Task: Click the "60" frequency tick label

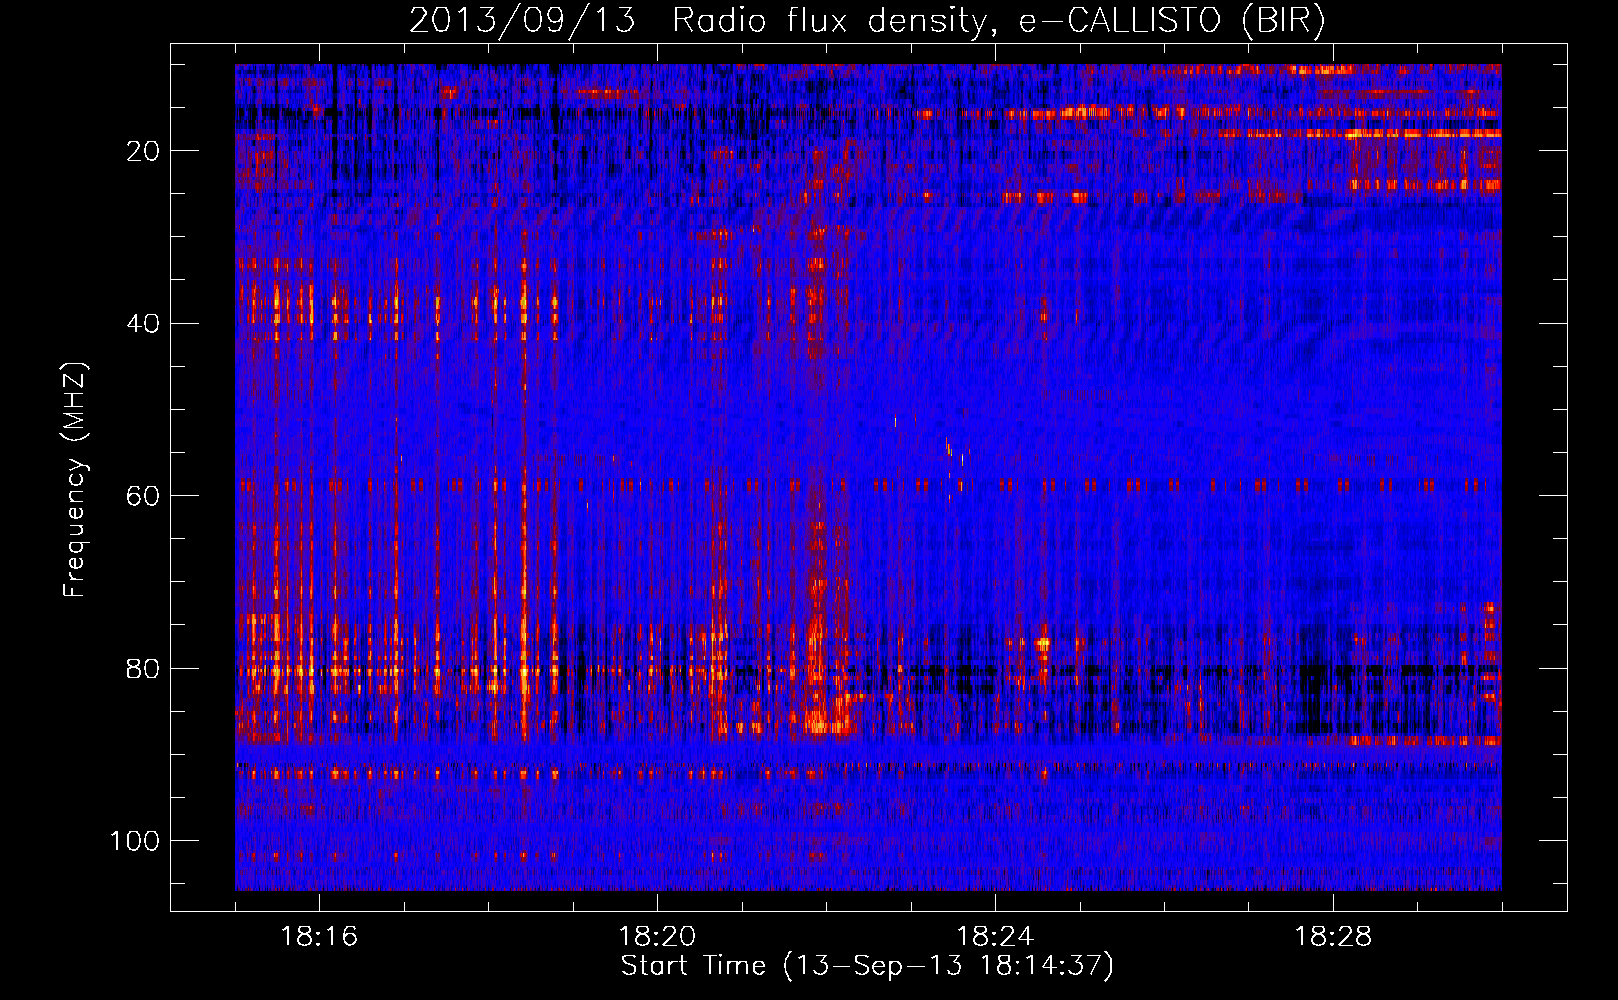Action: click(x=144, y=497)
